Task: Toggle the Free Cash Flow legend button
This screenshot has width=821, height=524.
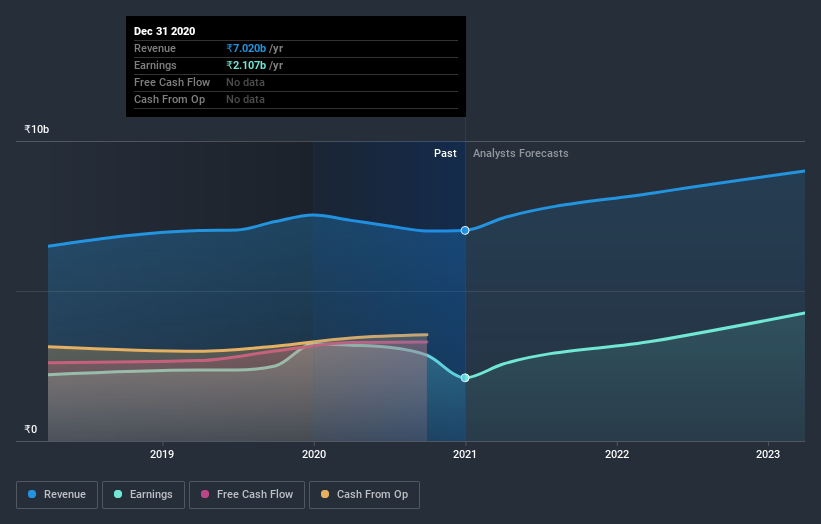Action: (x=247, y=495)
